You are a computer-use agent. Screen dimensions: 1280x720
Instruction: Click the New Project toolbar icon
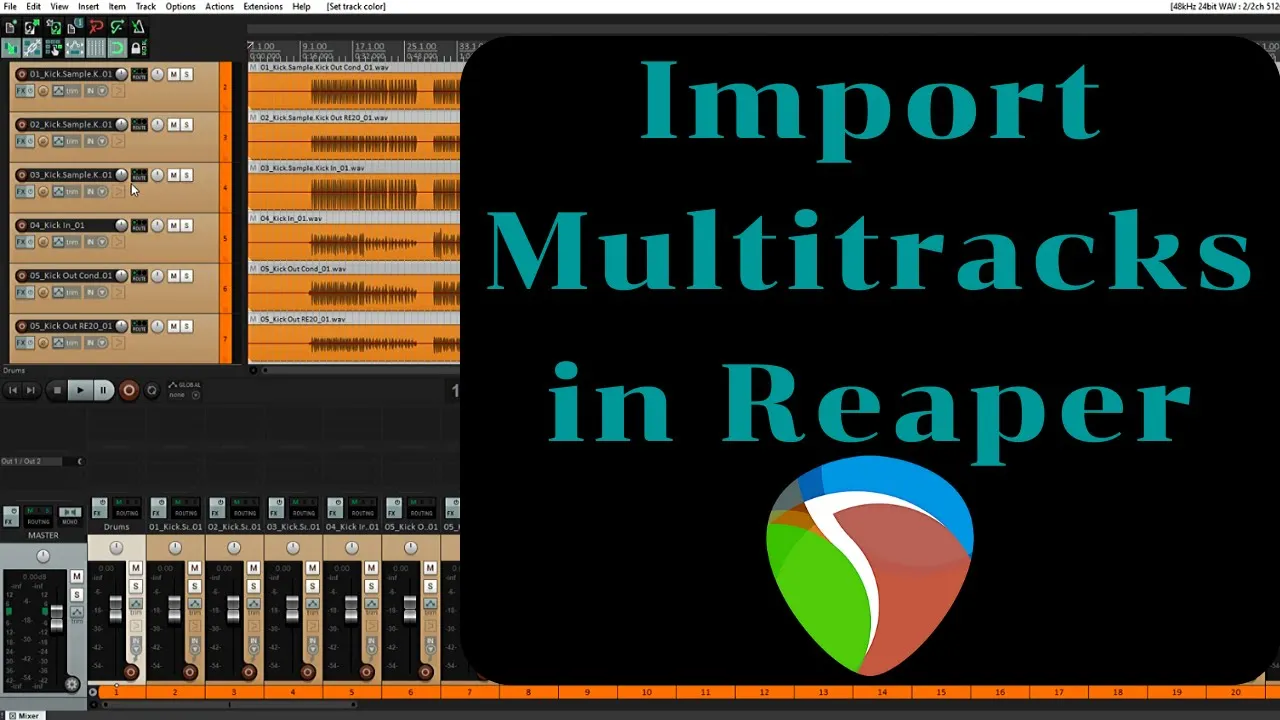pos(10,28)
